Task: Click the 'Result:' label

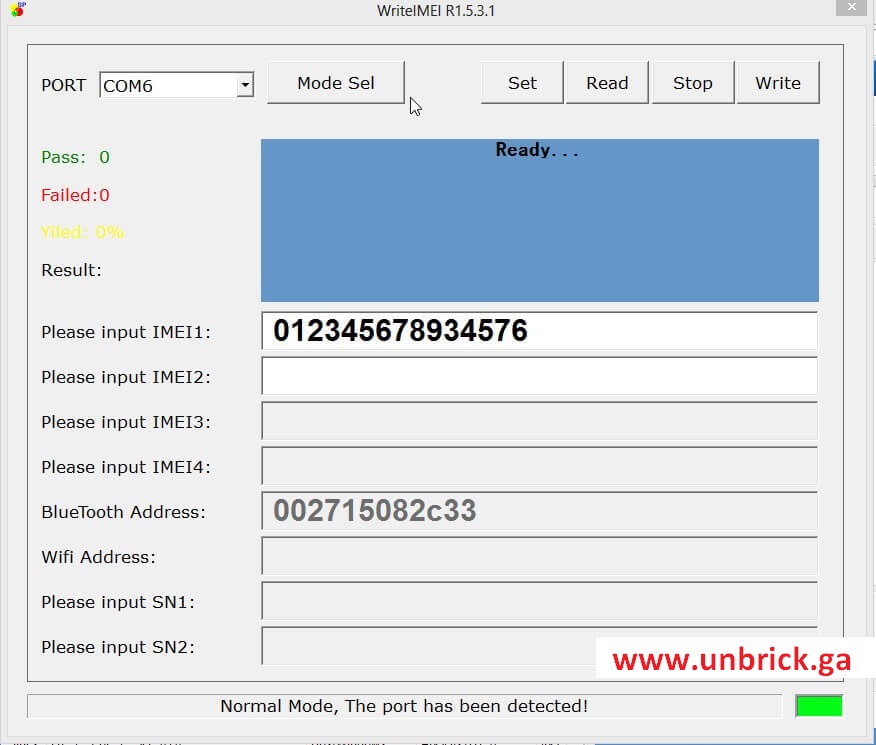Action: (x=72, y=270)
